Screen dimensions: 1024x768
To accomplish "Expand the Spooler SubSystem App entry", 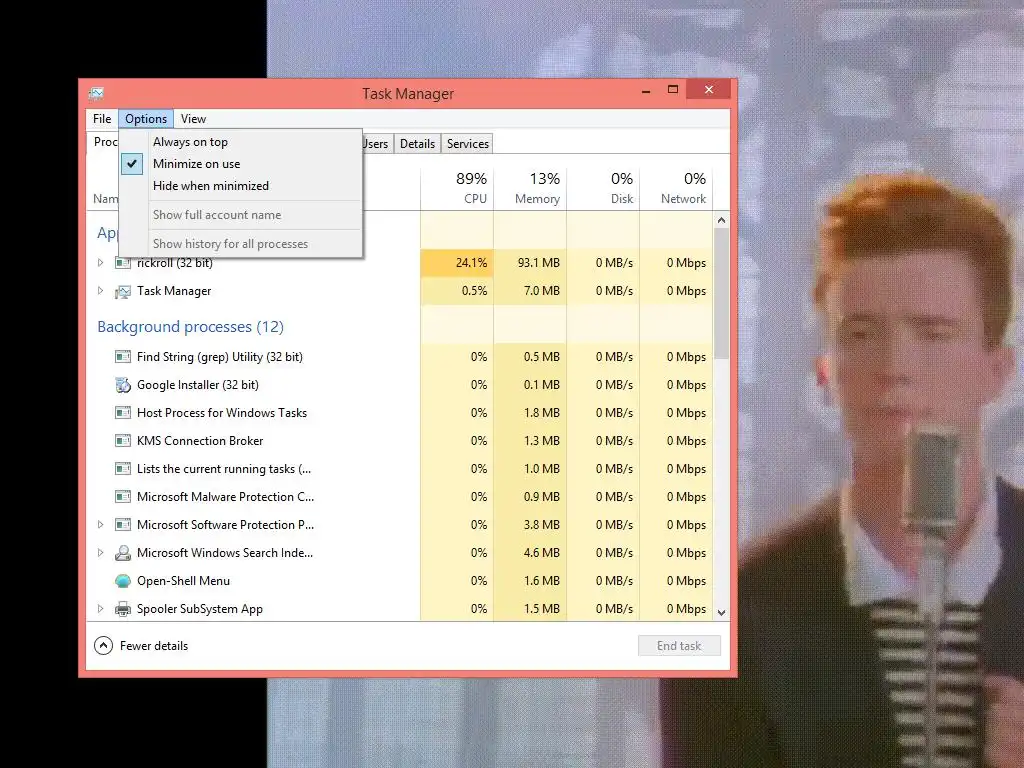I will click(101, 609).
